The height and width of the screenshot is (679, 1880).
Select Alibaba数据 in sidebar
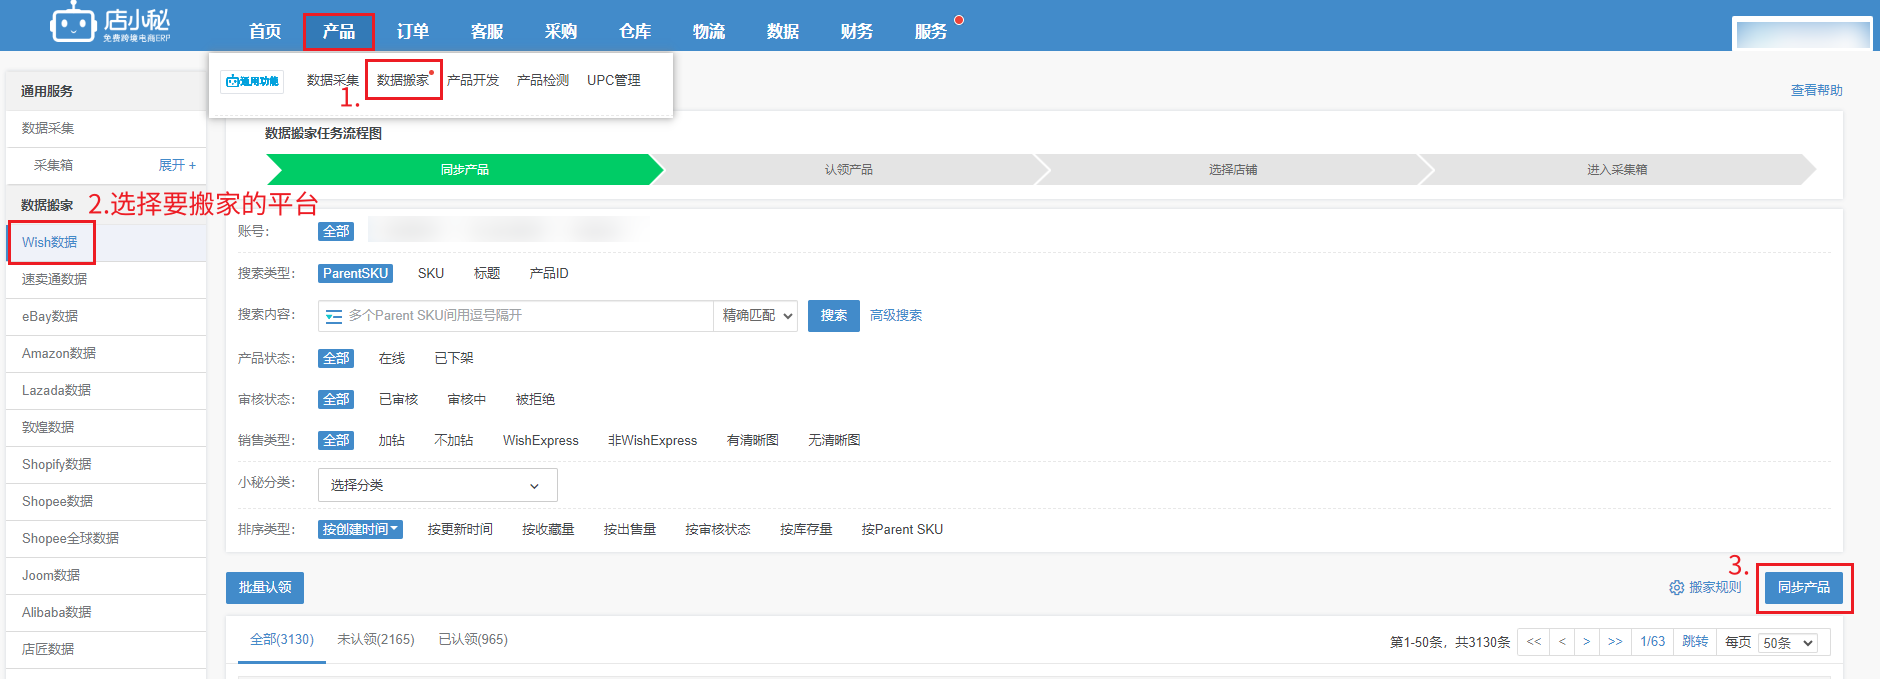pos(106,612)
